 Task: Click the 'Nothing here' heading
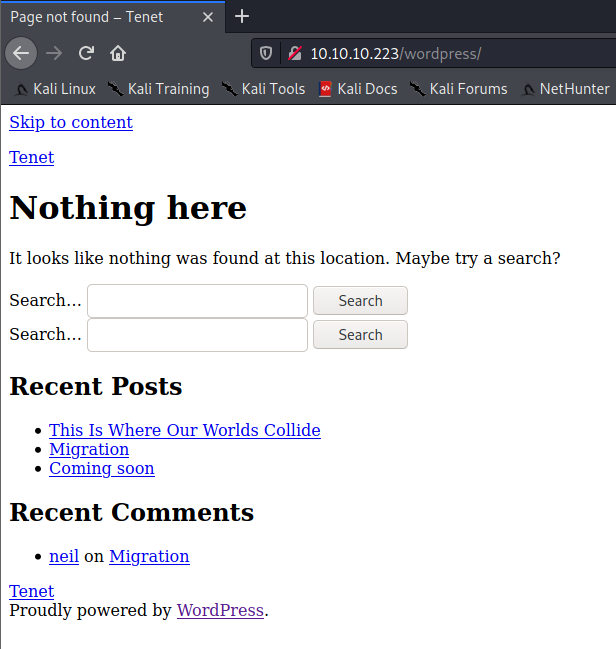point(128,207)
